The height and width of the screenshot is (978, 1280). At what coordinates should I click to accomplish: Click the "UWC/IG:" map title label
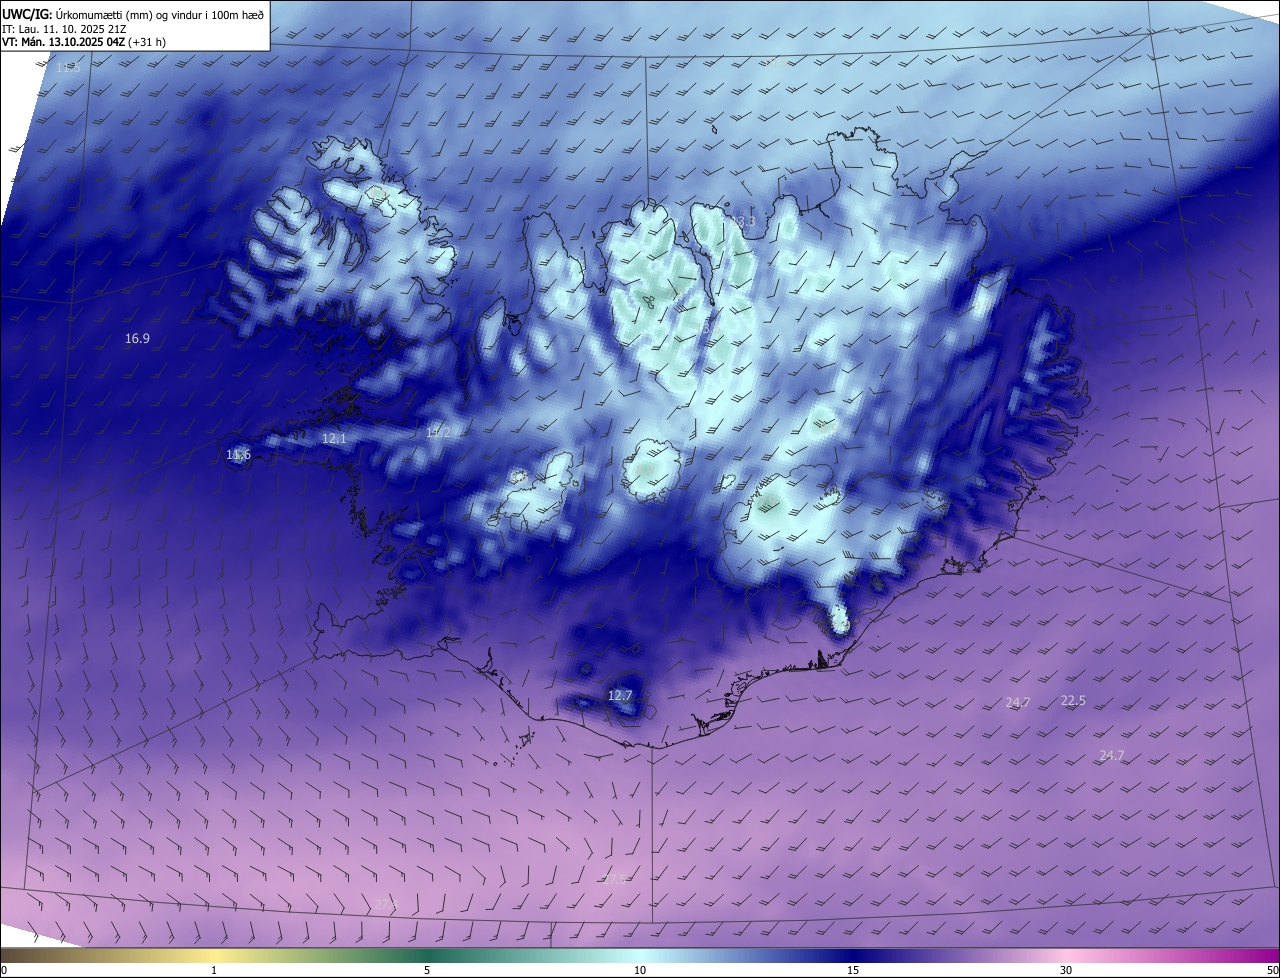[x=26, y=13]
